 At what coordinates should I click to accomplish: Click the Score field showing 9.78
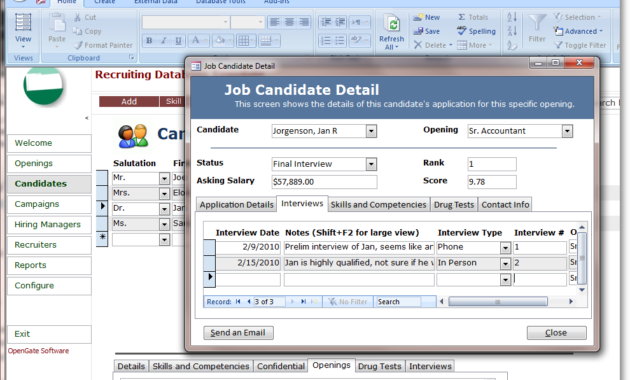coord(492,182)
